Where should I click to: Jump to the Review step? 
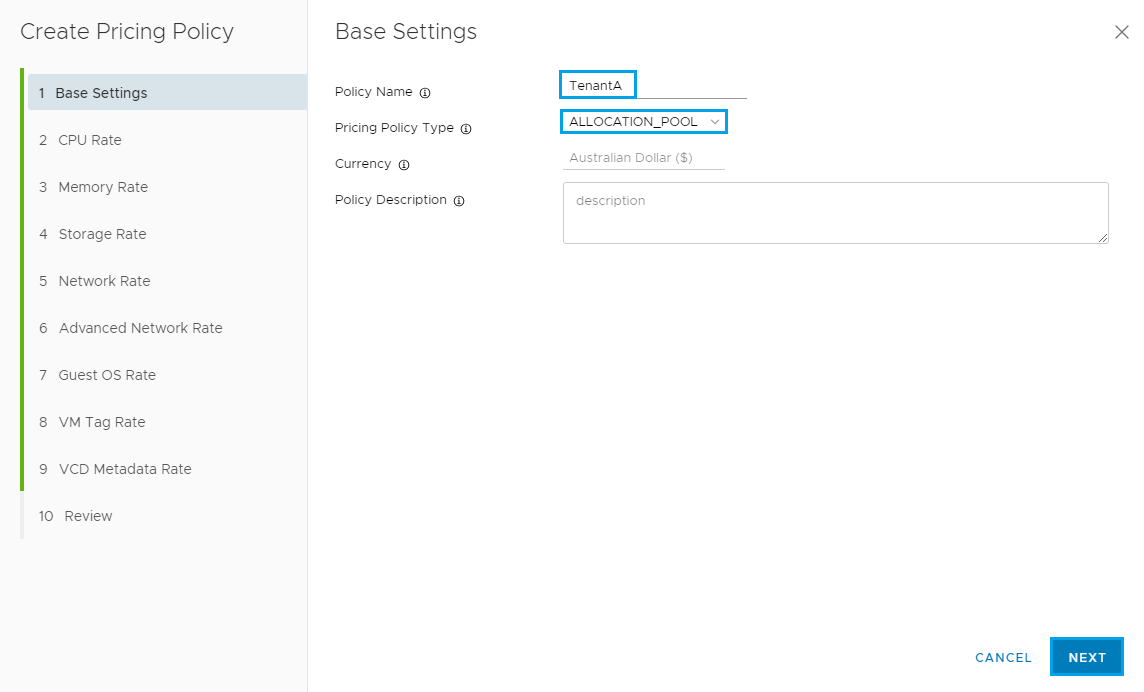88,516
